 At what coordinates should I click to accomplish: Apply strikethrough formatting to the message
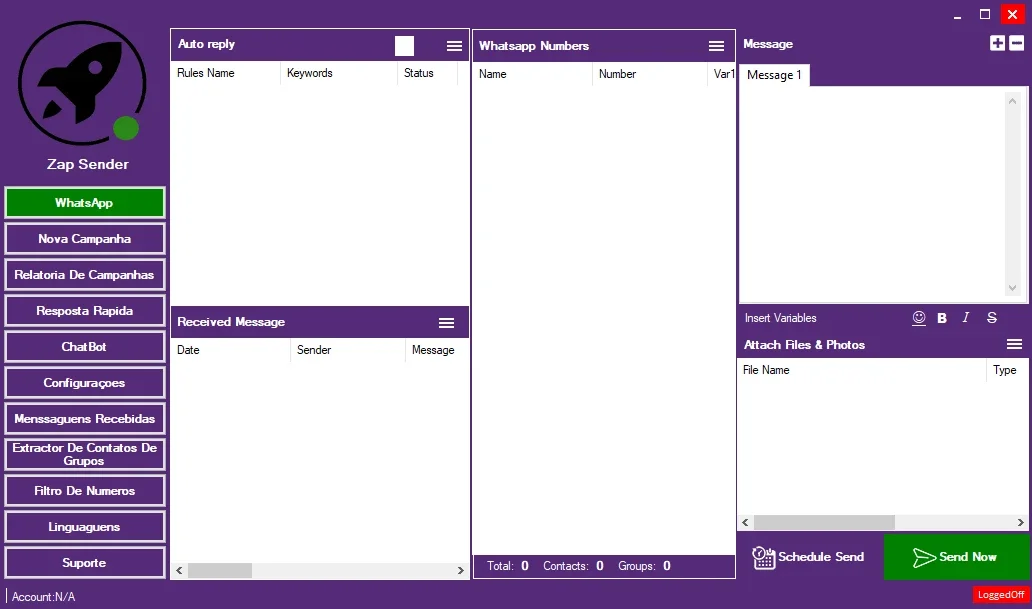[992, 318]
